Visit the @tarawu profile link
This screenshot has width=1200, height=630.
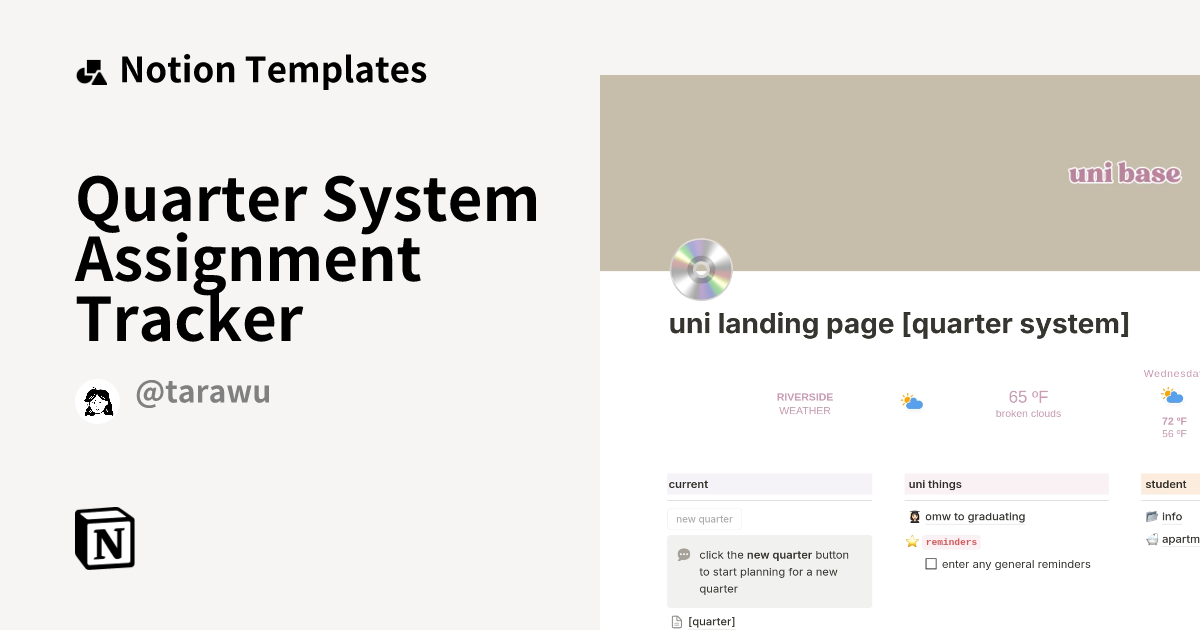pos(203,391)
